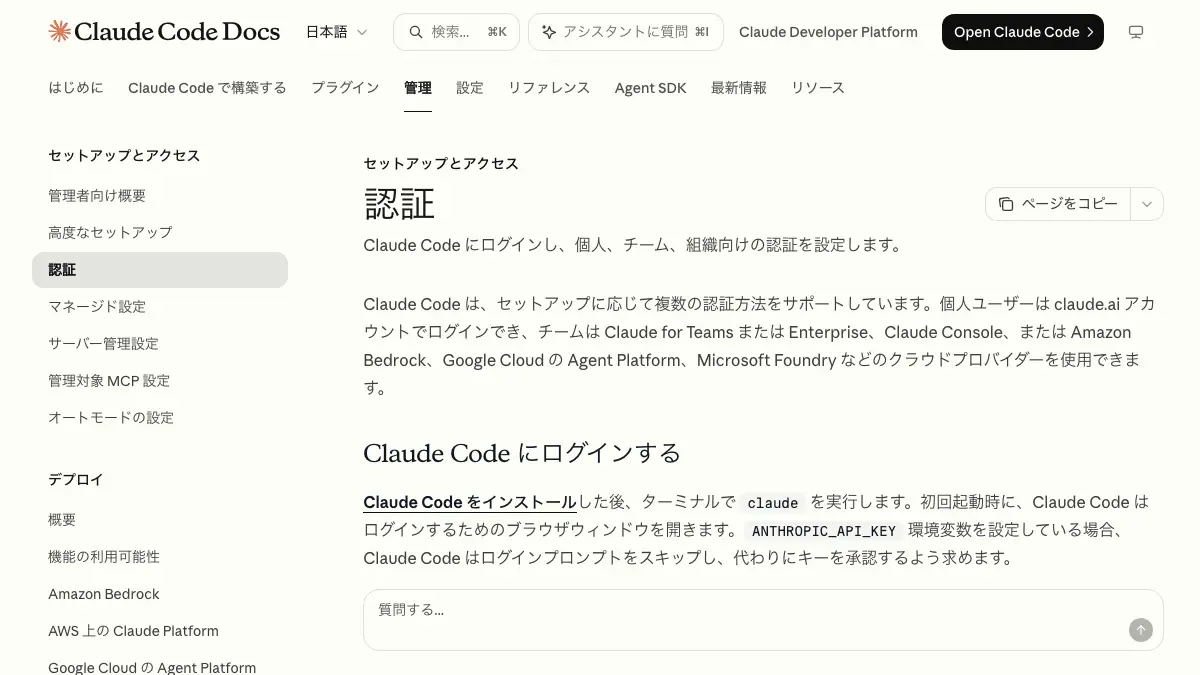Click the セットアップとアクセス sidebar section heading
The image size is (1200, 675).
point(124,156)
